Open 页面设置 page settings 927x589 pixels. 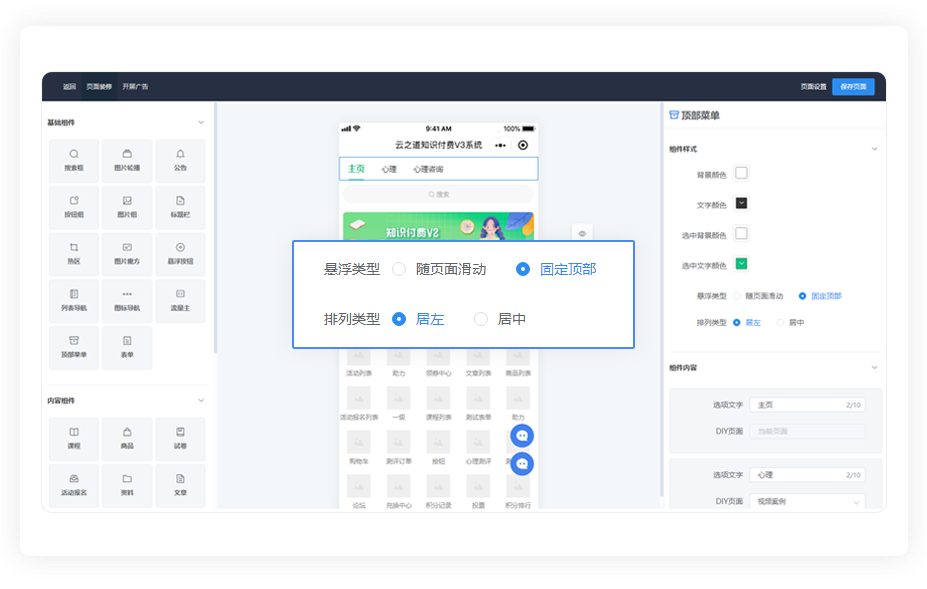click(813, 86)
